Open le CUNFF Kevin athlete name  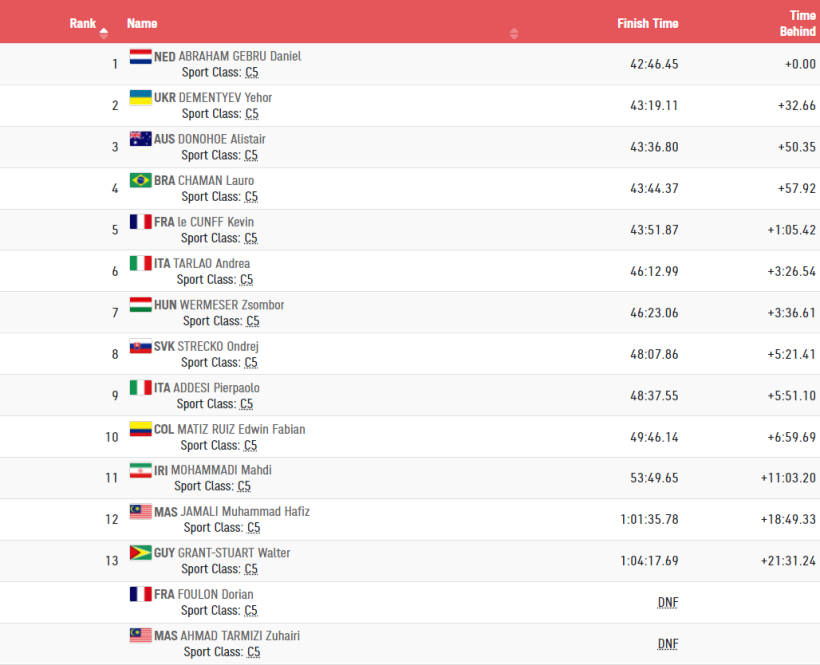pyautogui.click(x=215, y=222)
